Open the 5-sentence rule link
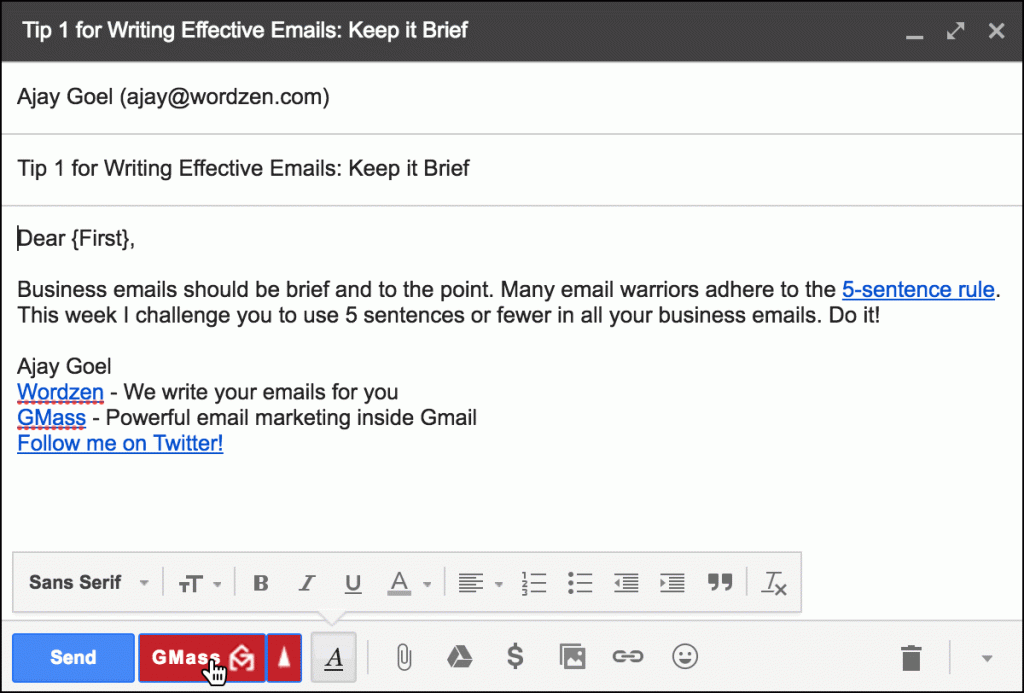1024x693 pixels. (918, 290)
